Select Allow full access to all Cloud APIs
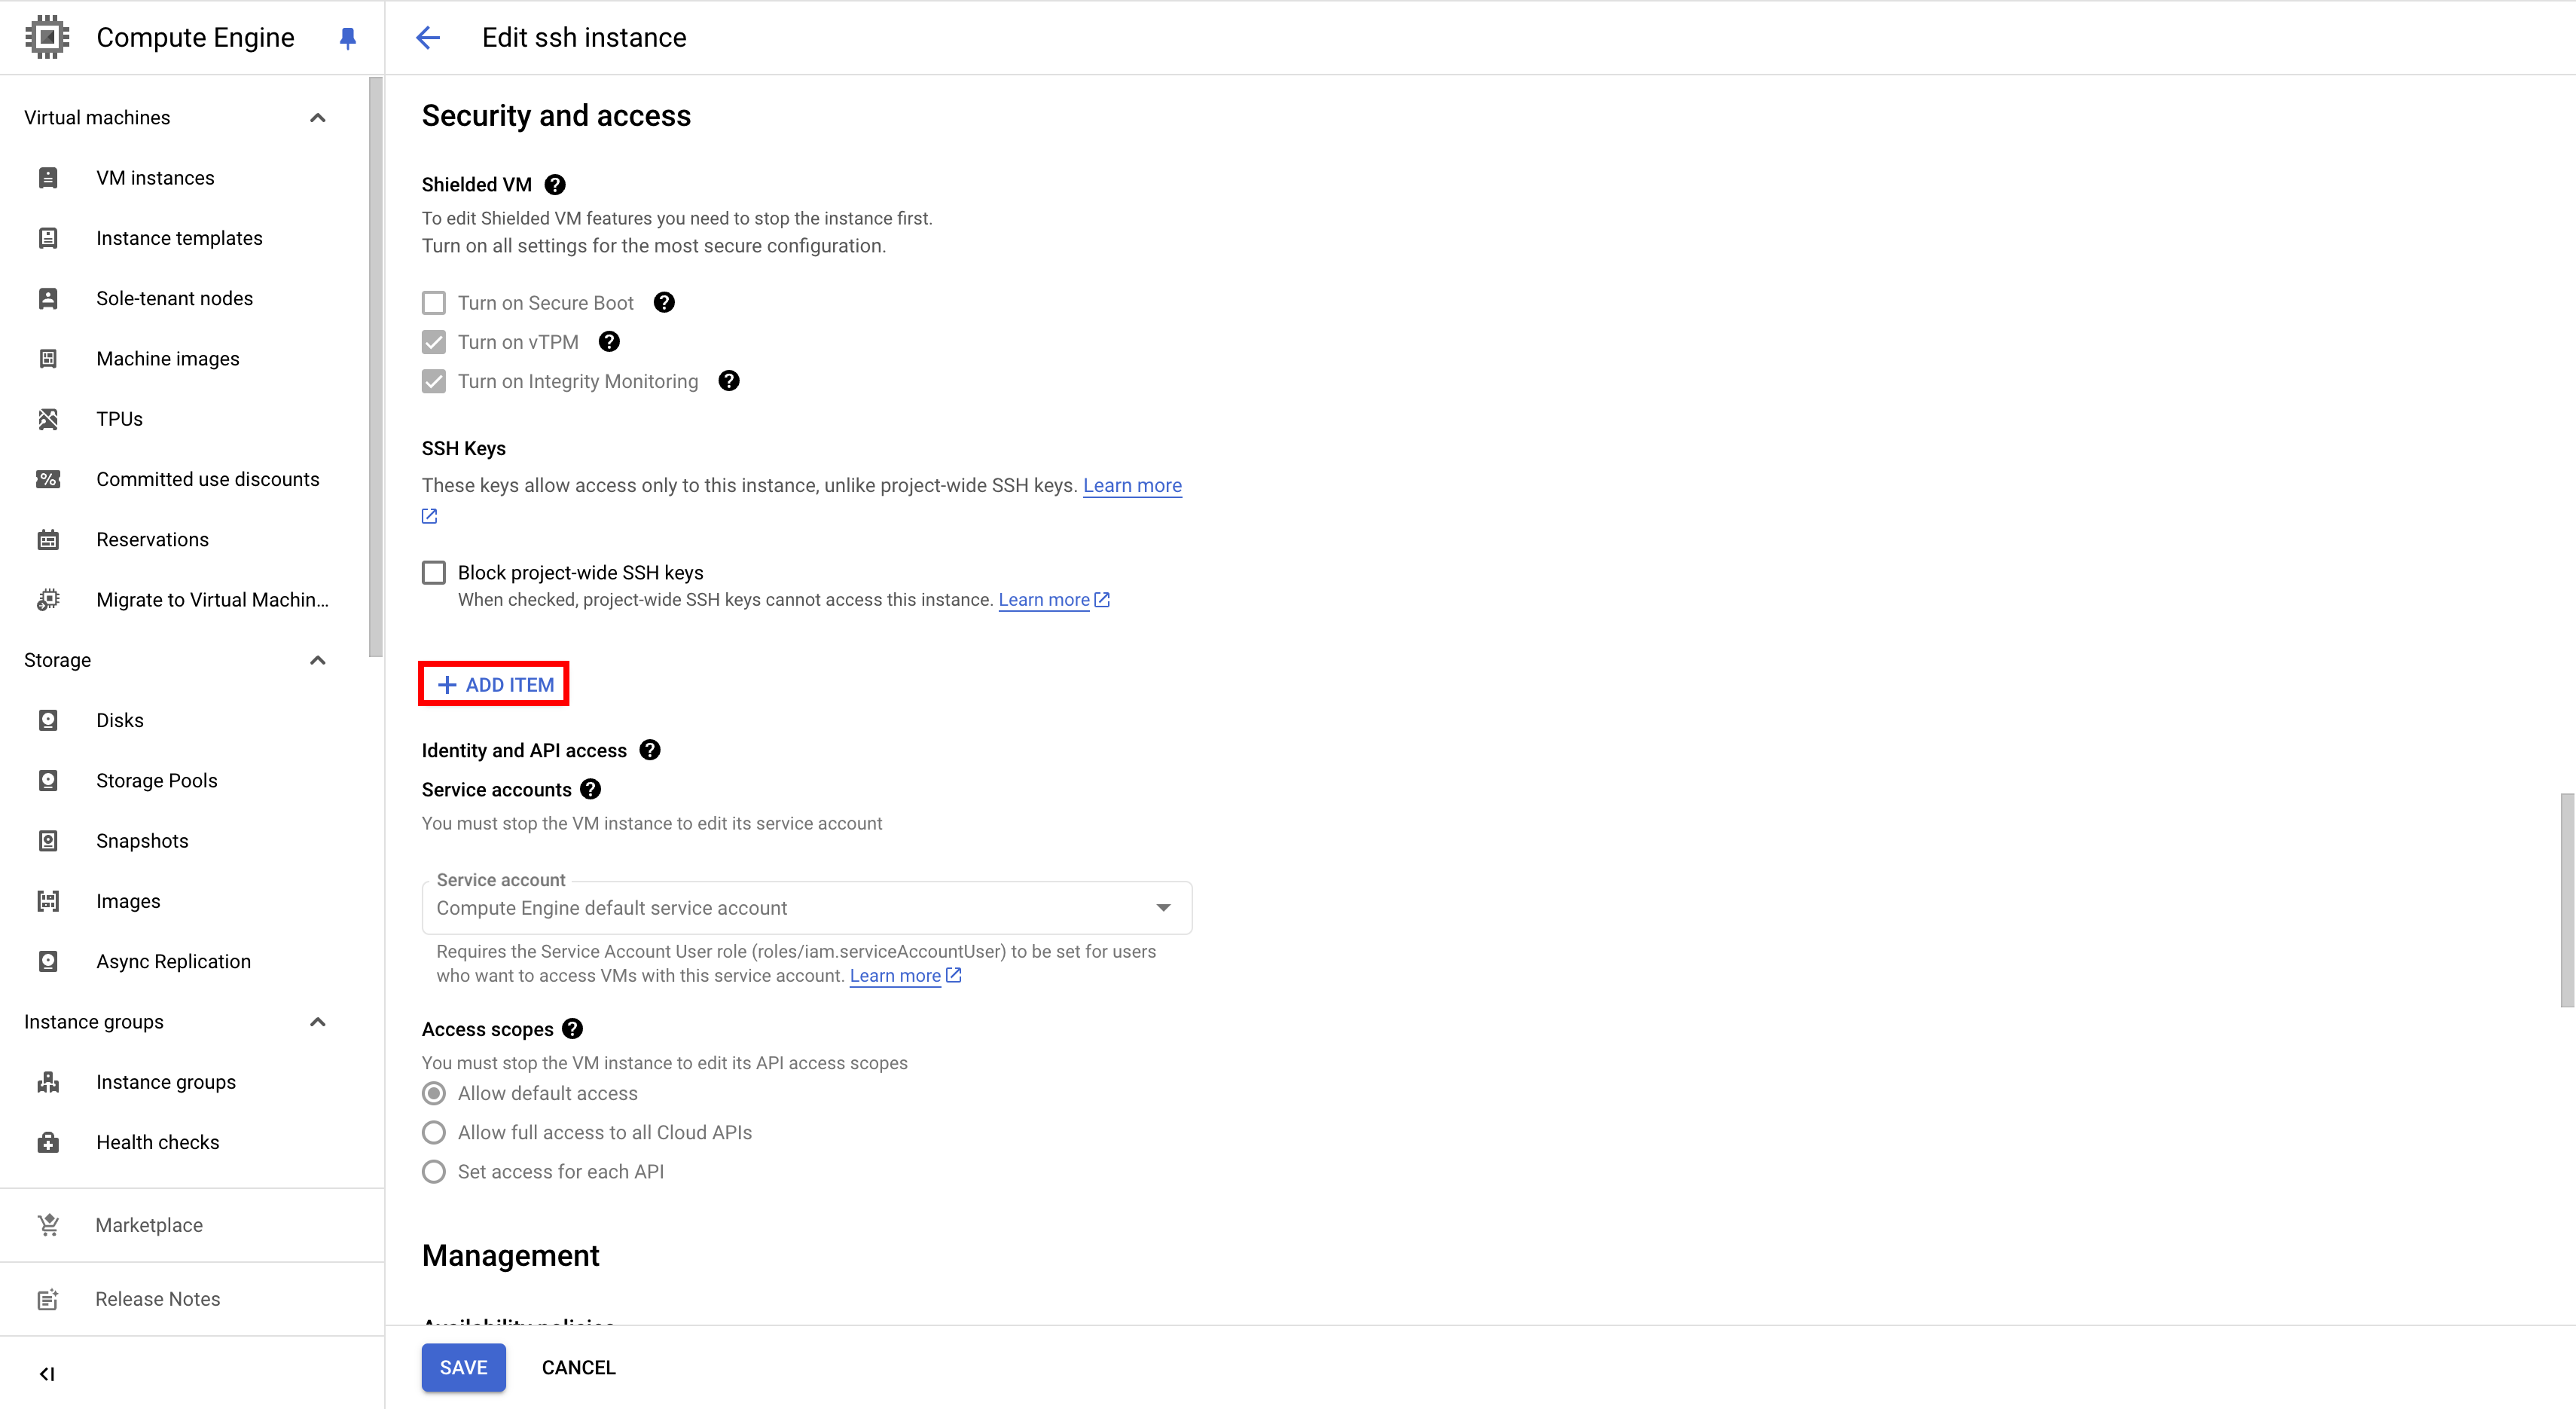This screenshot has width=2576, height=1409. (x=434, y=1132)
